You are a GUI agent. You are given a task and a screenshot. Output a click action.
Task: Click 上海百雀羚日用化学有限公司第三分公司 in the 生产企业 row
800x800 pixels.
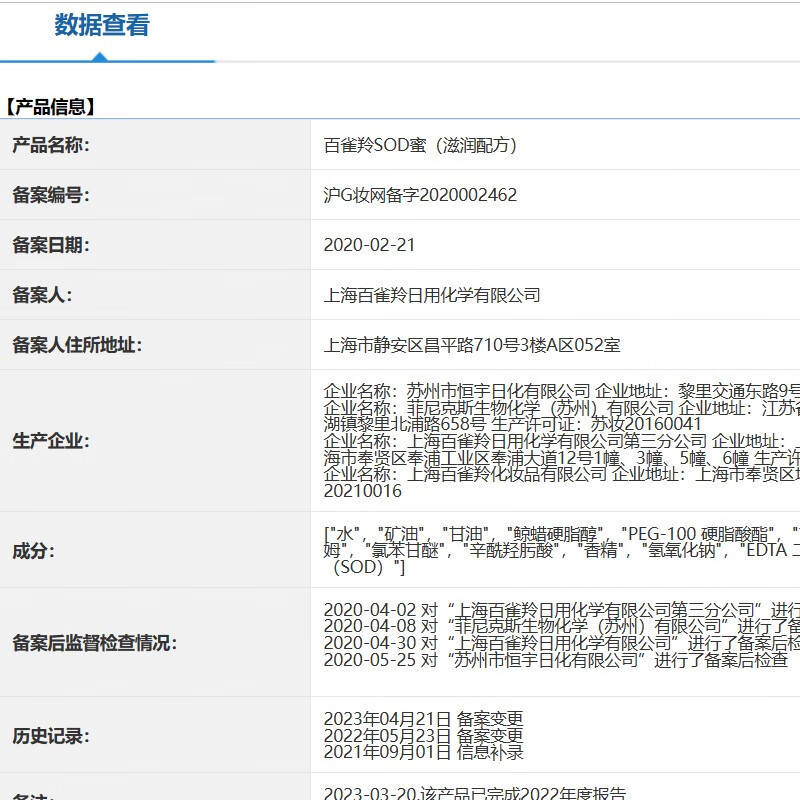pyautogui.click(x=557, y=441)
